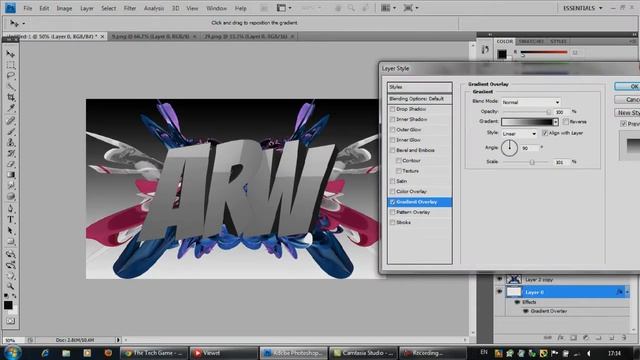Screen dimensions: 640x360
Task: Click Add layer mask icon
Action: [x=573, y=338]
